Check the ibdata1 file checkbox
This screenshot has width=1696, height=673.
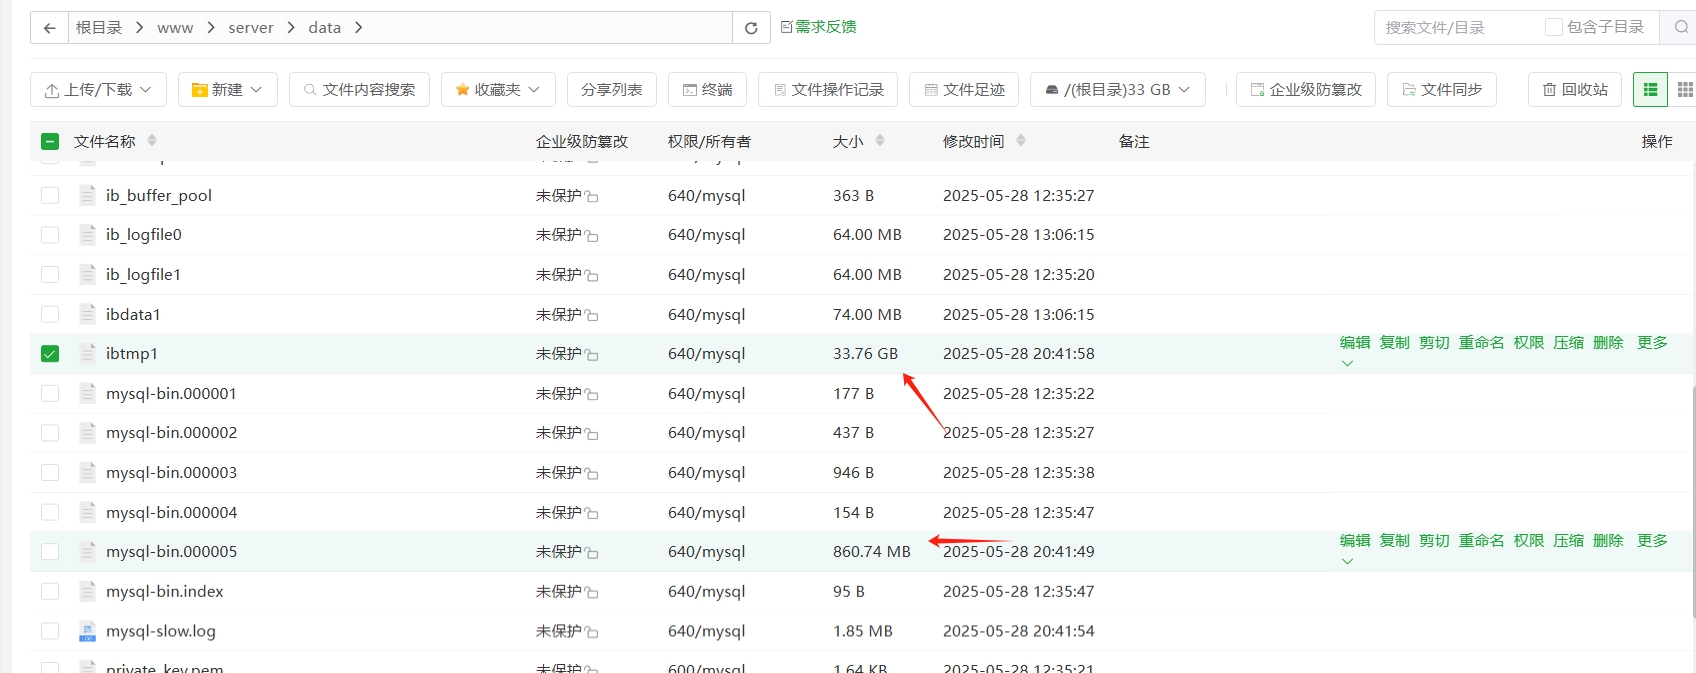click(50, 314)
